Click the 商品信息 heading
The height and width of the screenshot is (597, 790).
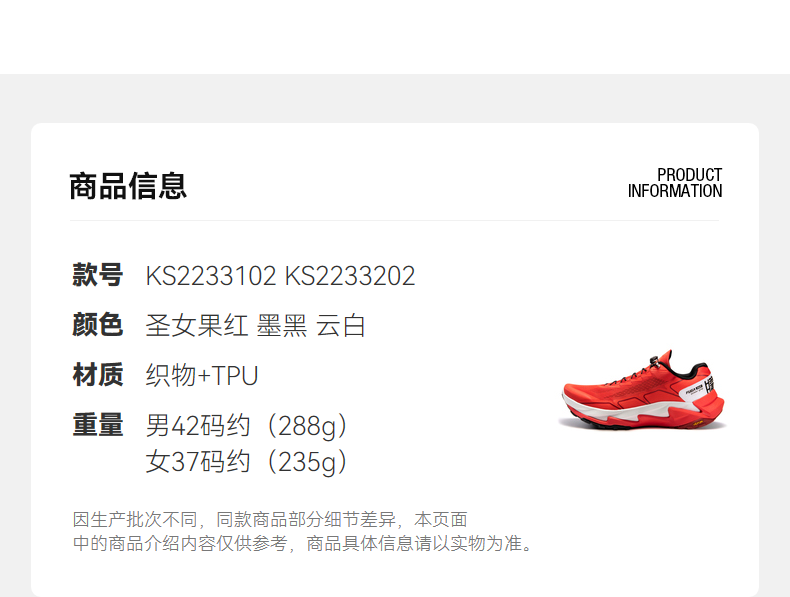[x=128, y=186]
